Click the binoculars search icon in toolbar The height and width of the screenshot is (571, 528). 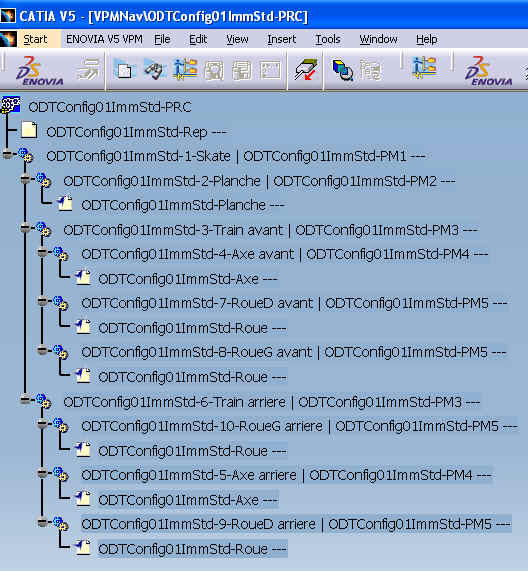(x=155, y=70)
